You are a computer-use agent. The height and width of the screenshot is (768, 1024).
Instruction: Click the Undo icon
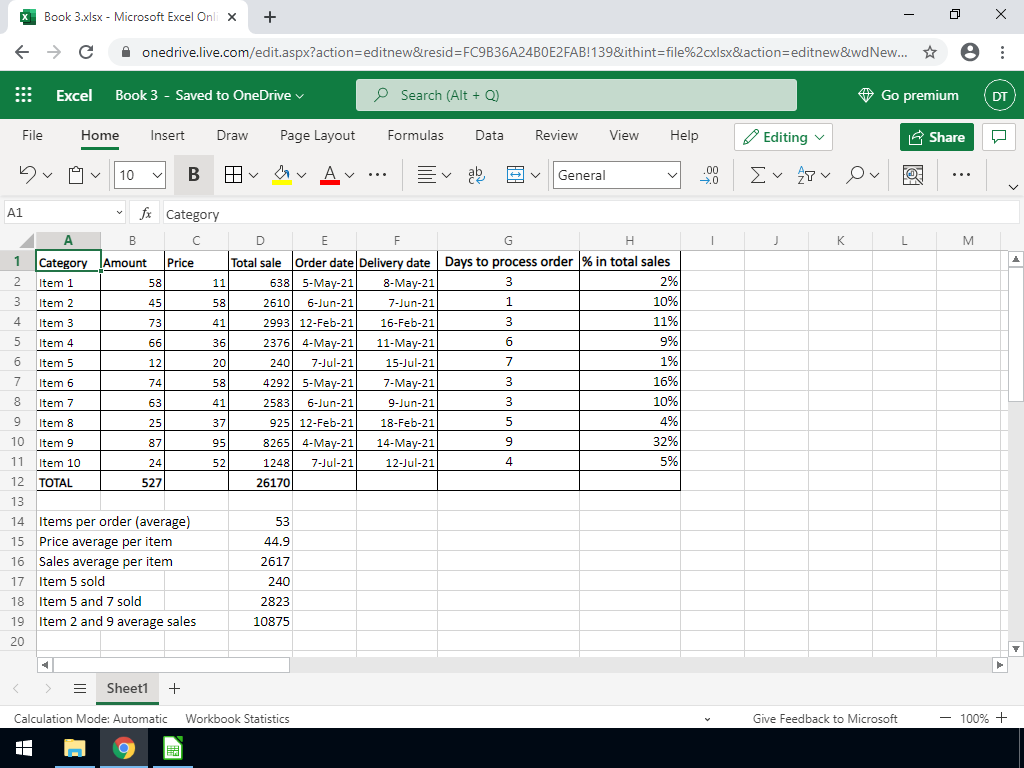click(x=28, y=175)
